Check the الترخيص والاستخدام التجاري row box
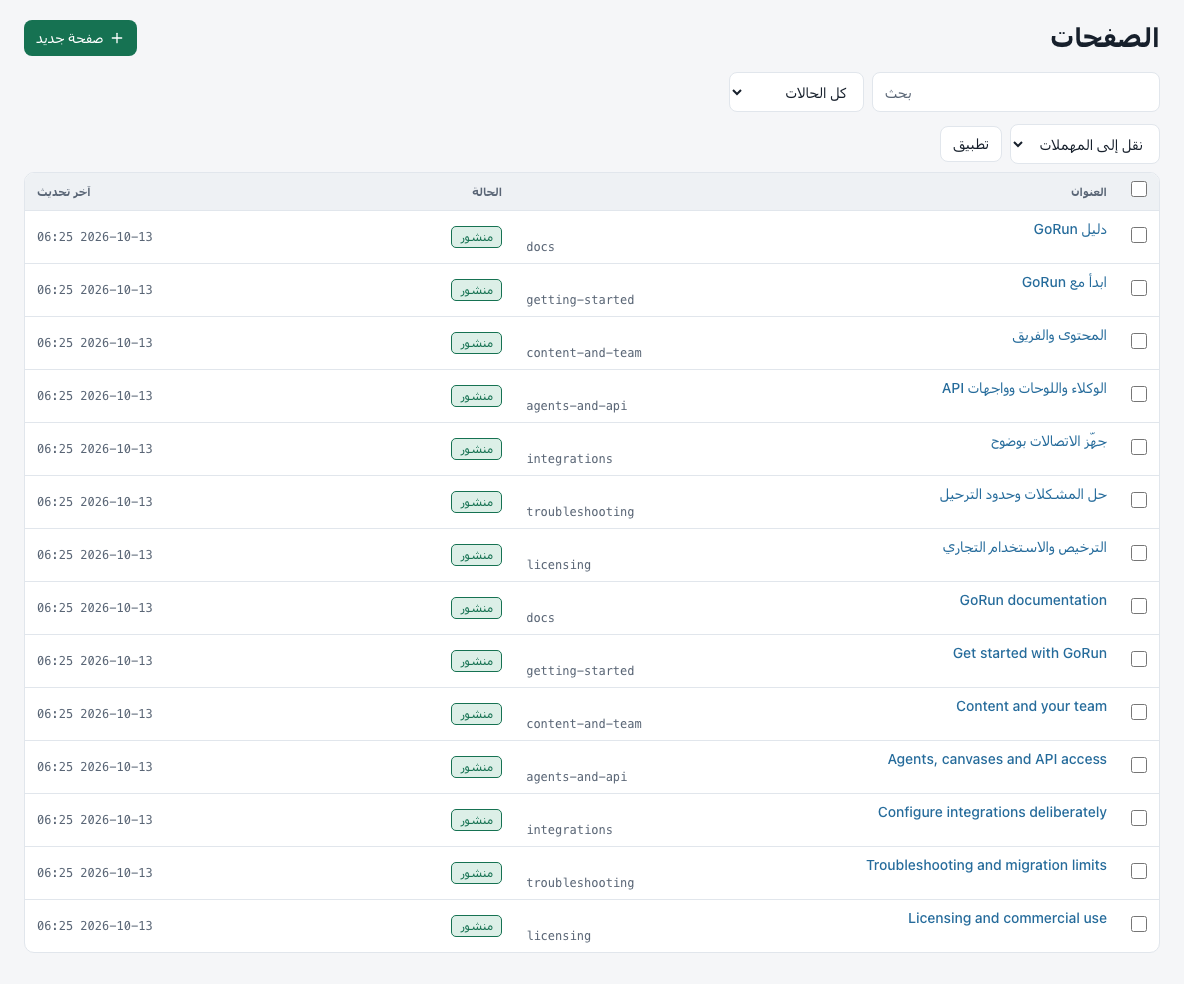 pyautogui.click(x=1139, y=554)
